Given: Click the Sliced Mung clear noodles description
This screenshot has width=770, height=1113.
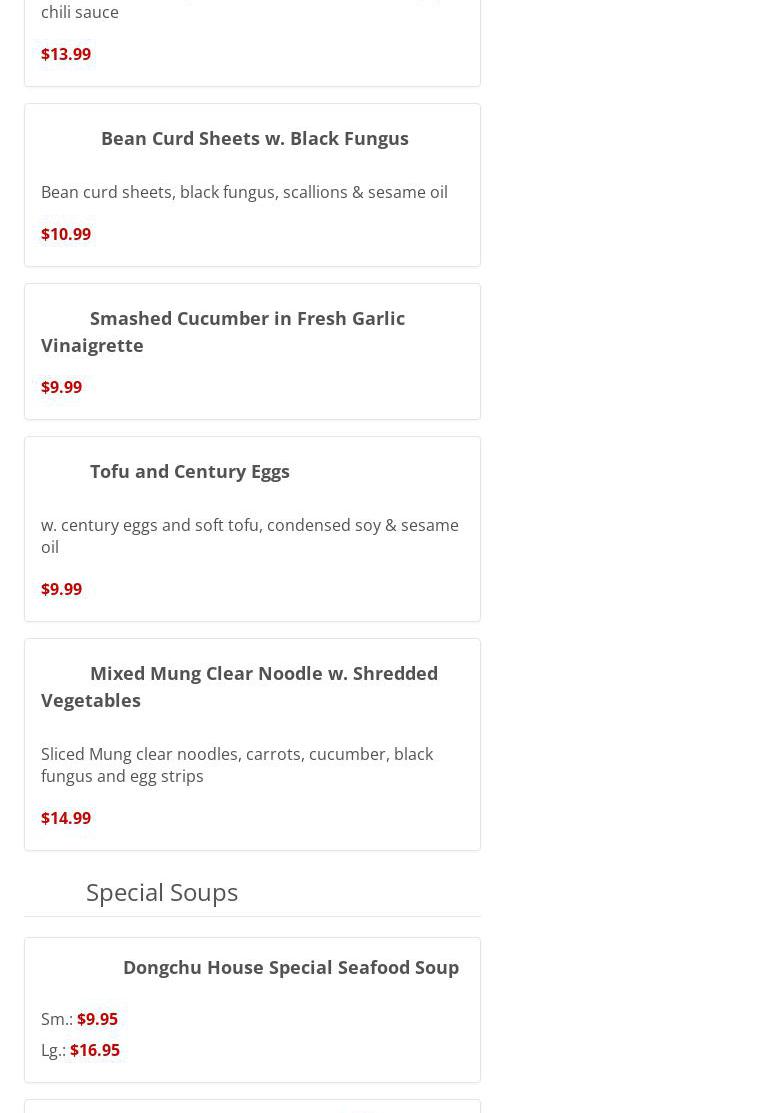Looking at the screenshot, I should (237, 764).
